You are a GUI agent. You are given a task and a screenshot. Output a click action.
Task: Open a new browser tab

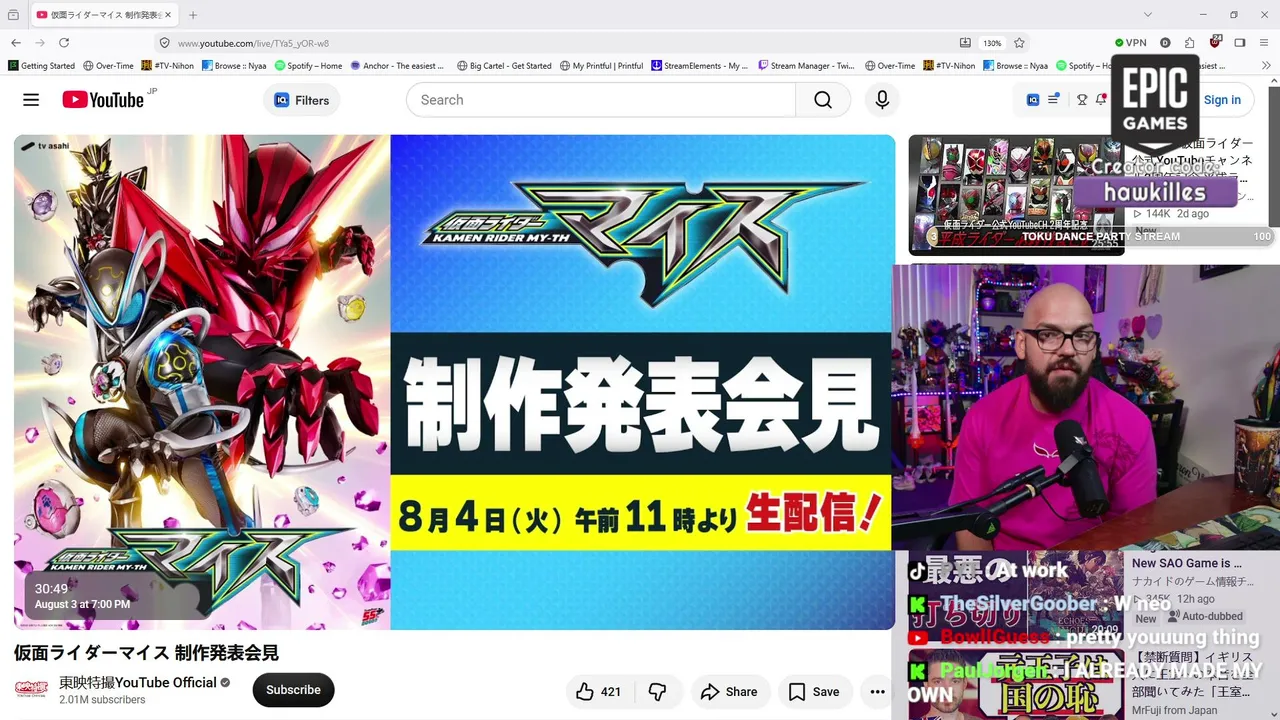pos(193,15)
